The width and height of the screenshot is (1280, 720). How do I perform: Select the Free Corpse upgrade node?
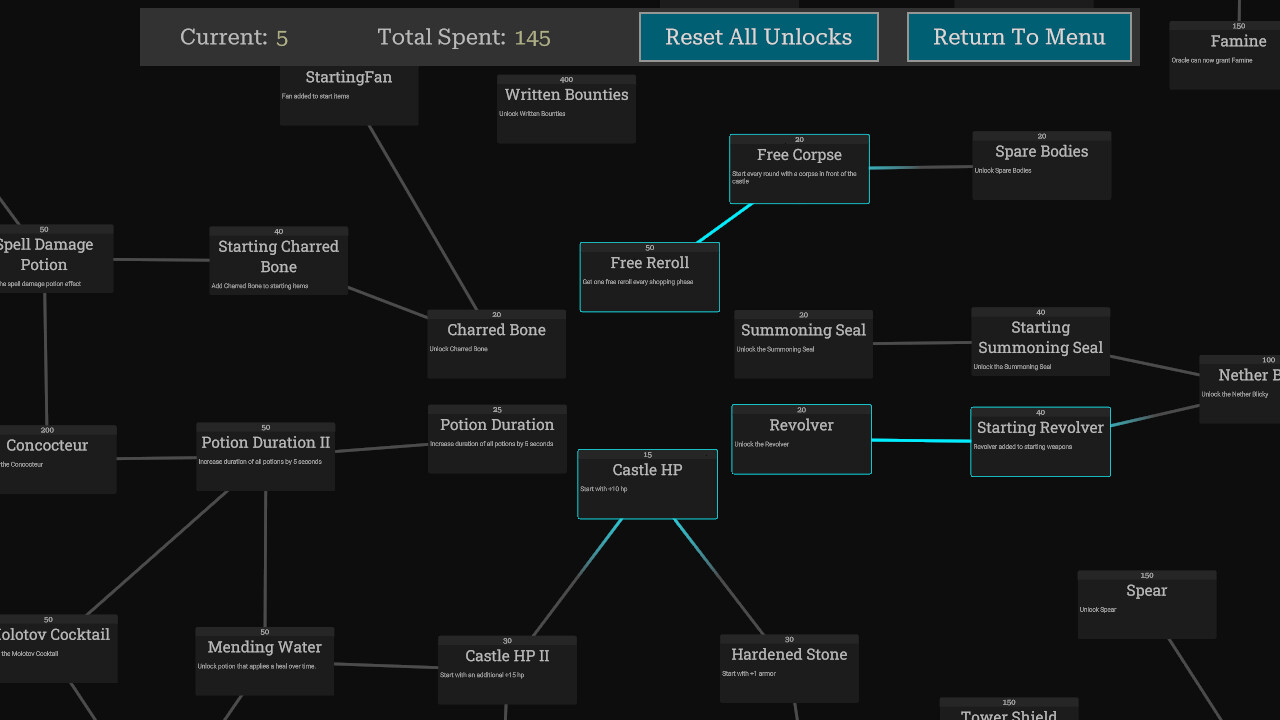tap(799, 169)
